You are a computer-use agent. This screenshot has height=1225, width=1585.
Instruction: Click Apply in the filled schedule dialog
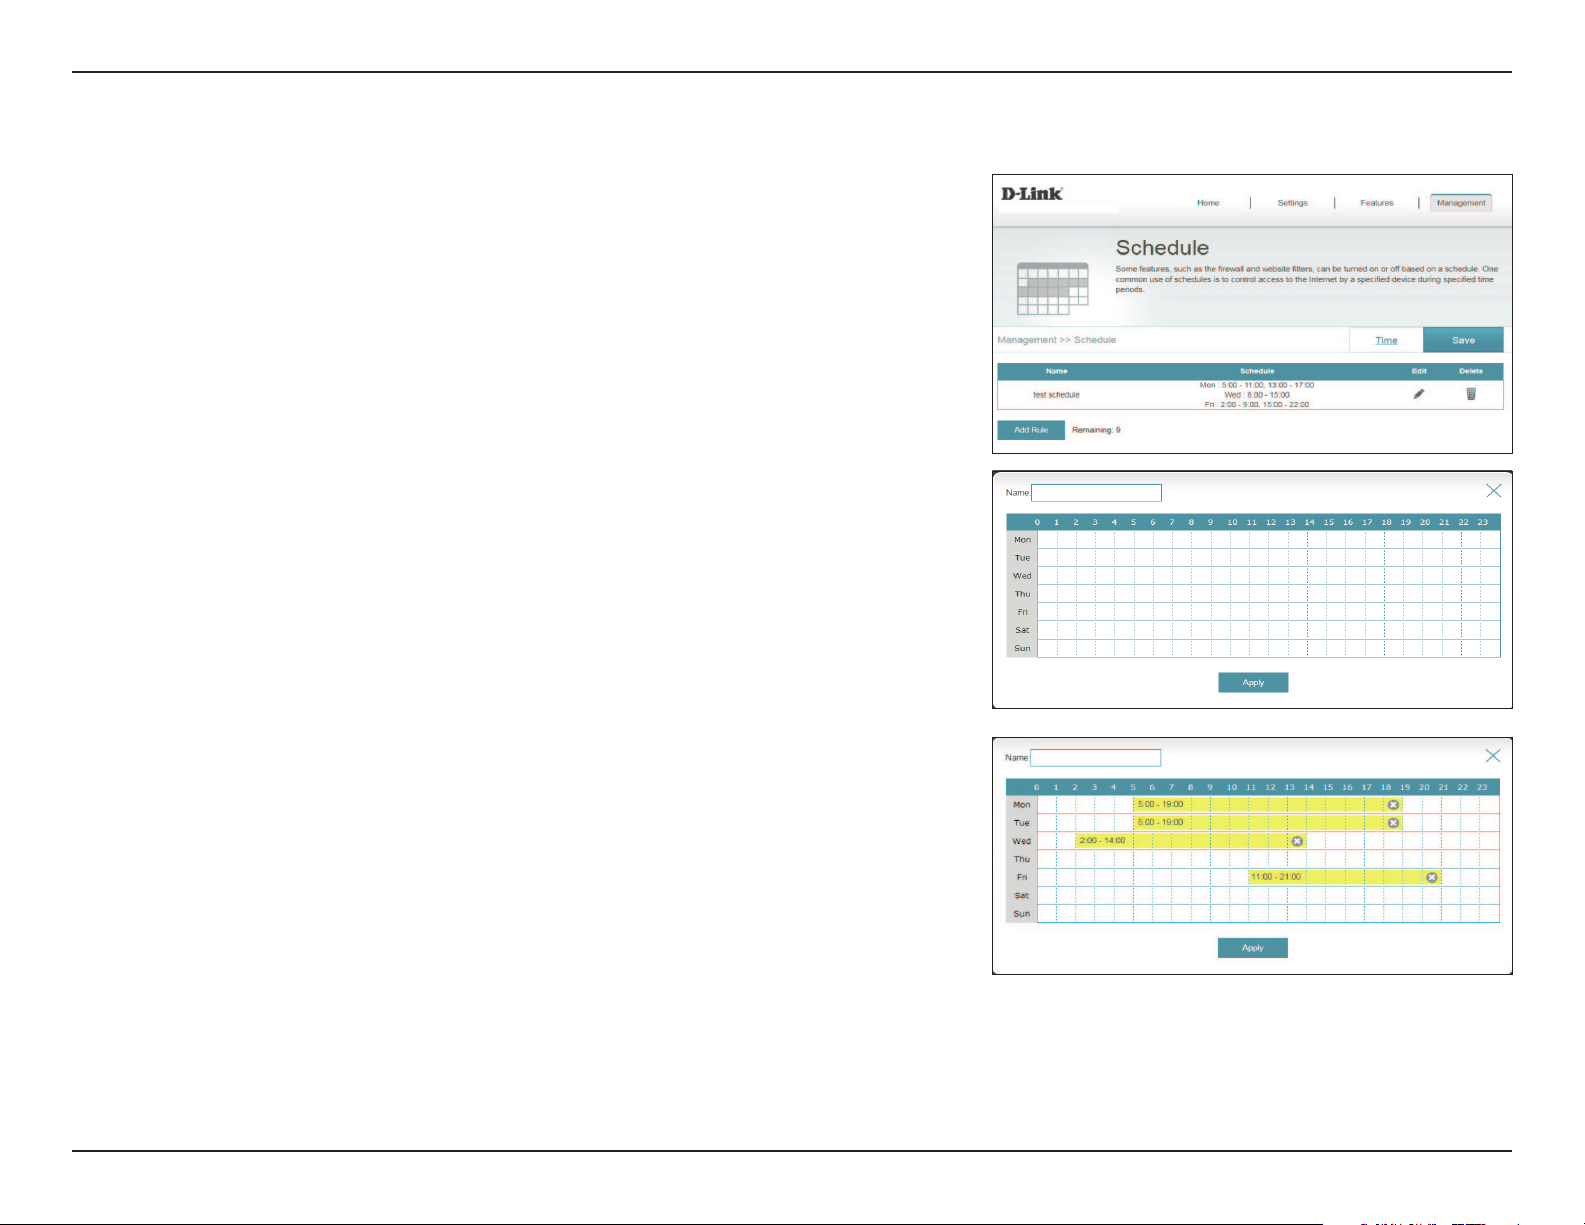1252,948
